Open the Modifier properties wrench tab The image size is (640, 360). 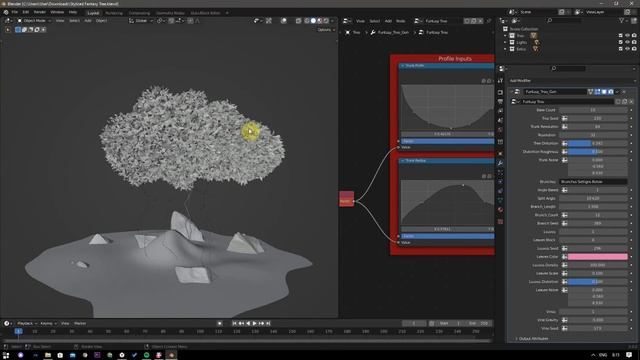pyautogui.click(x=500, y=163)
